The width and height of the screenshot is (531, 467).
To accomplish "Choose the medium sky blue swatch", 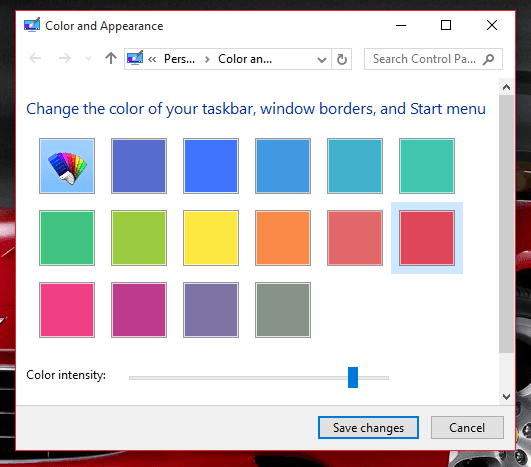I will 283,166.
